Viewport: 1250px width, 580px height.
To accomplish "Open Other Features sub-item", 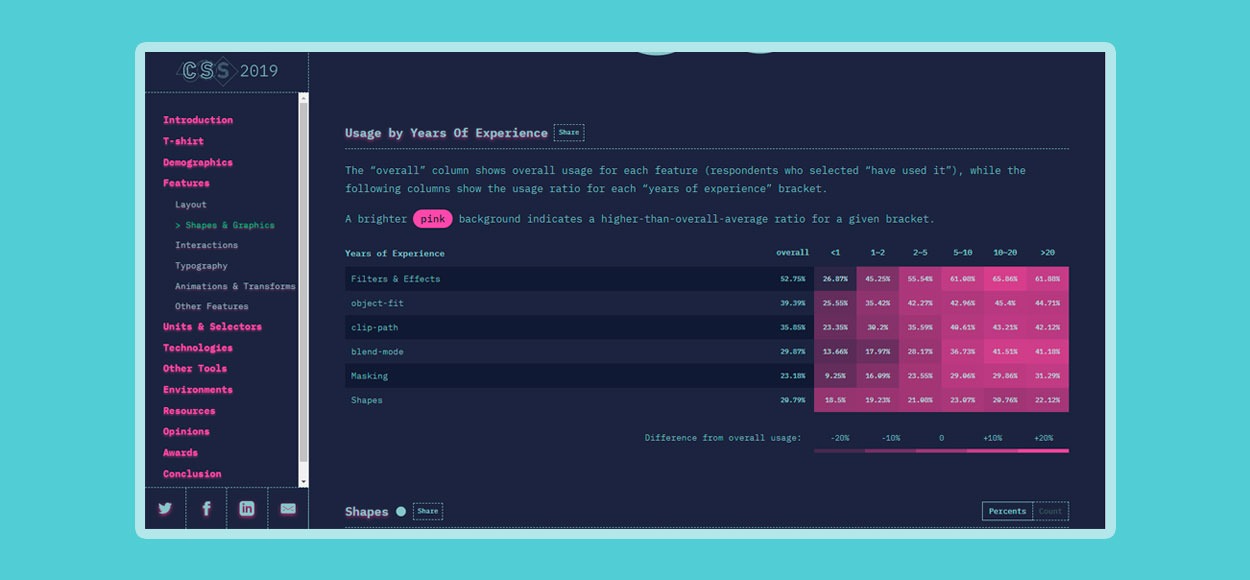I will click(x=212, y=307).
